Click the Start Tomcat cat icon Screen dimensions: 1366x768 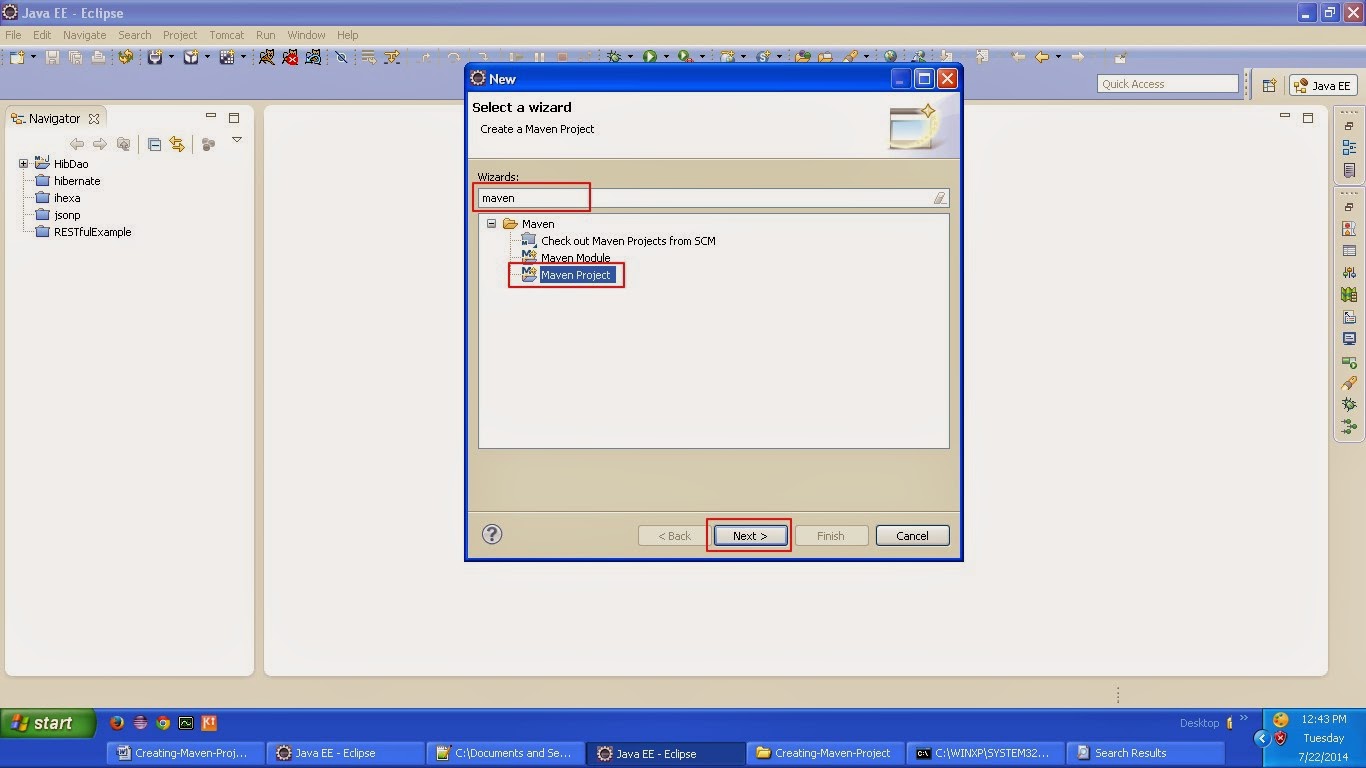(266, 57)
